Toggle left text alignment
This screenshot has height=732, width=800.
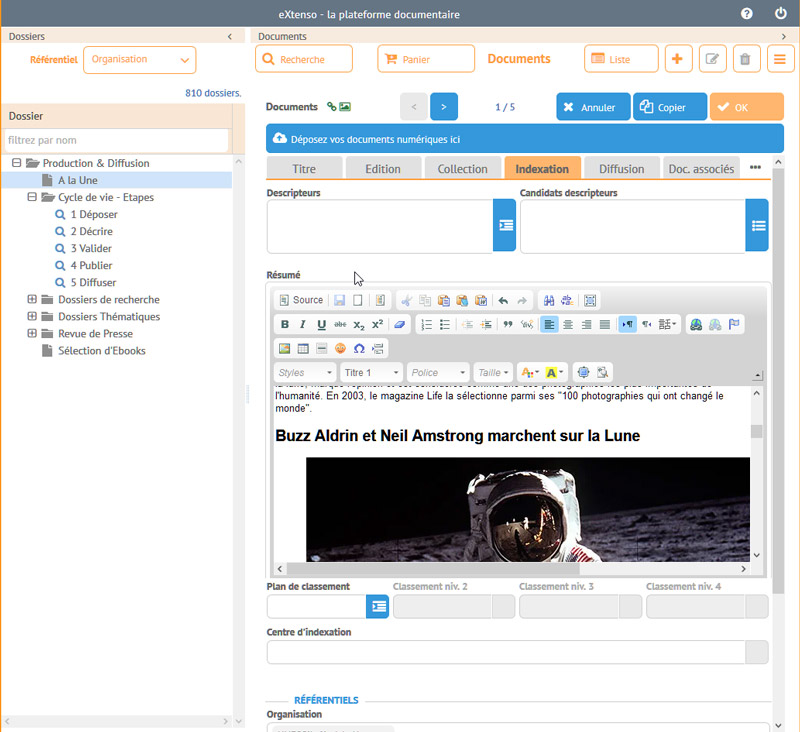pyautogui.click(x=549, y=324)
